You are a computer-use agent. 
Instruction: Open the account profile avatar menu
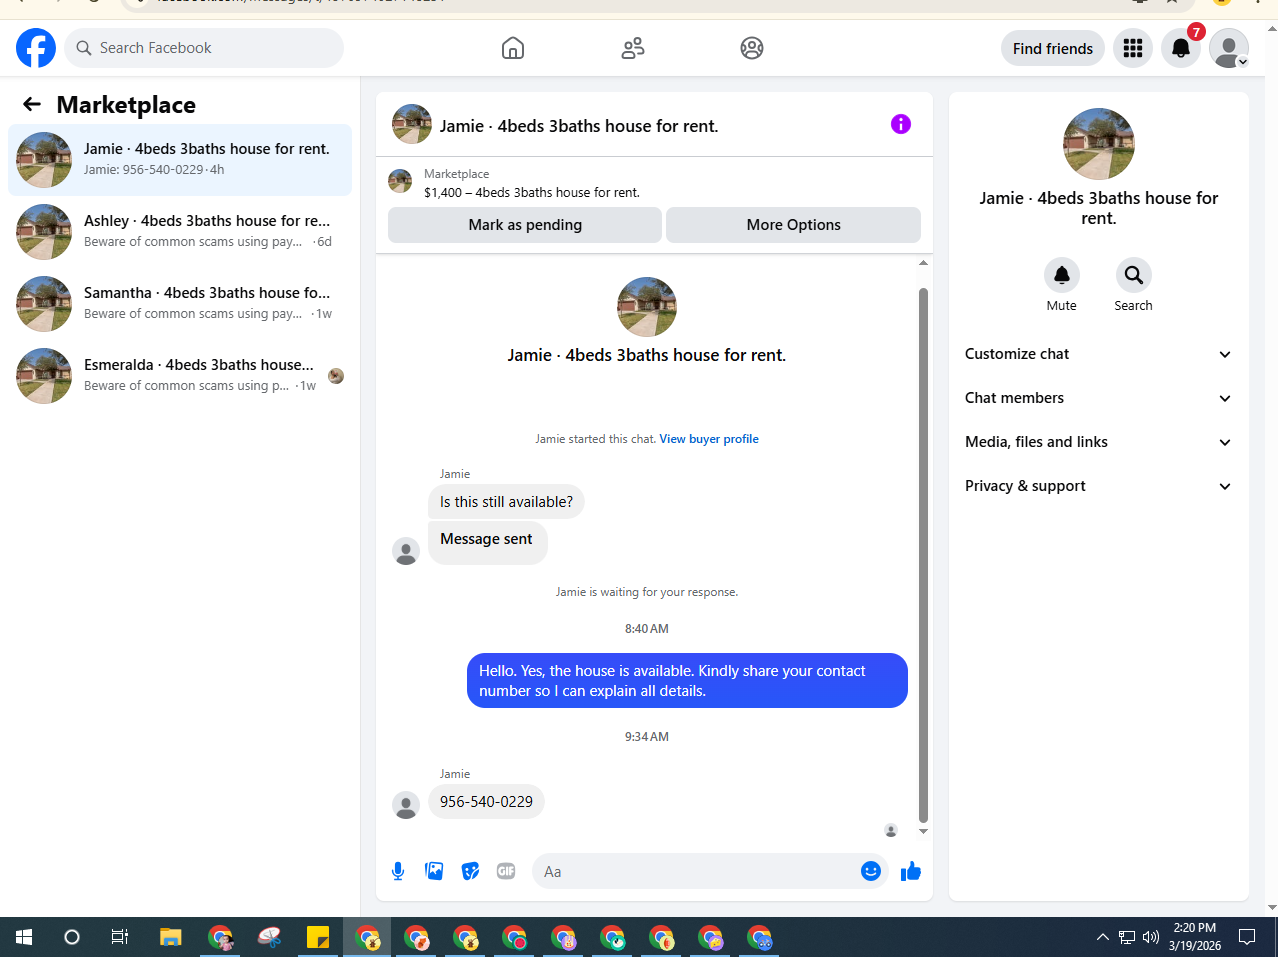pos(1229,48)
